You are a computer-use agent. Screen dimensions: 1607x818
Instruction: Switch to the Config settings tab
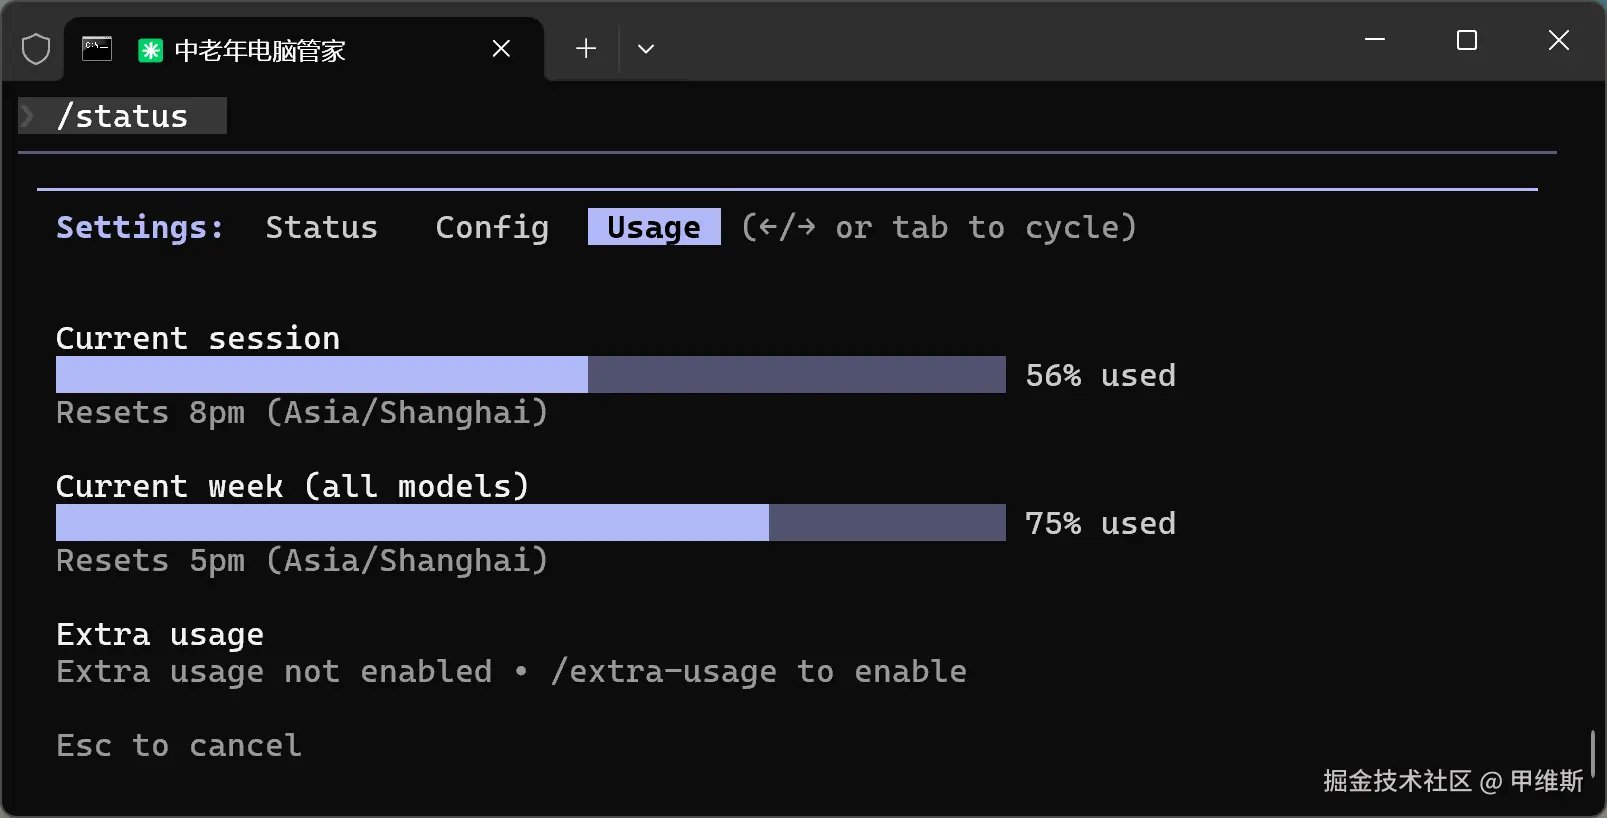492,227
